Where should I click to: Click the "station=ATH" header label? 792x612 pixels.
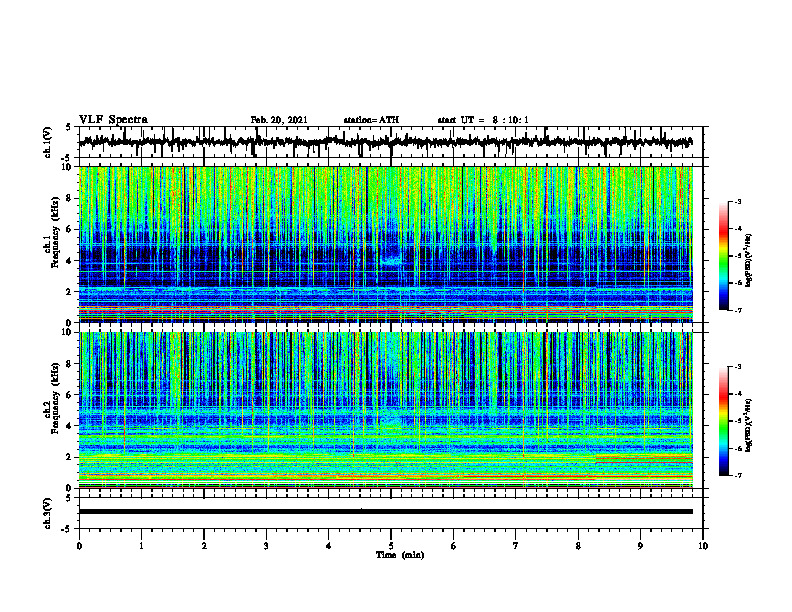(371, 120)
